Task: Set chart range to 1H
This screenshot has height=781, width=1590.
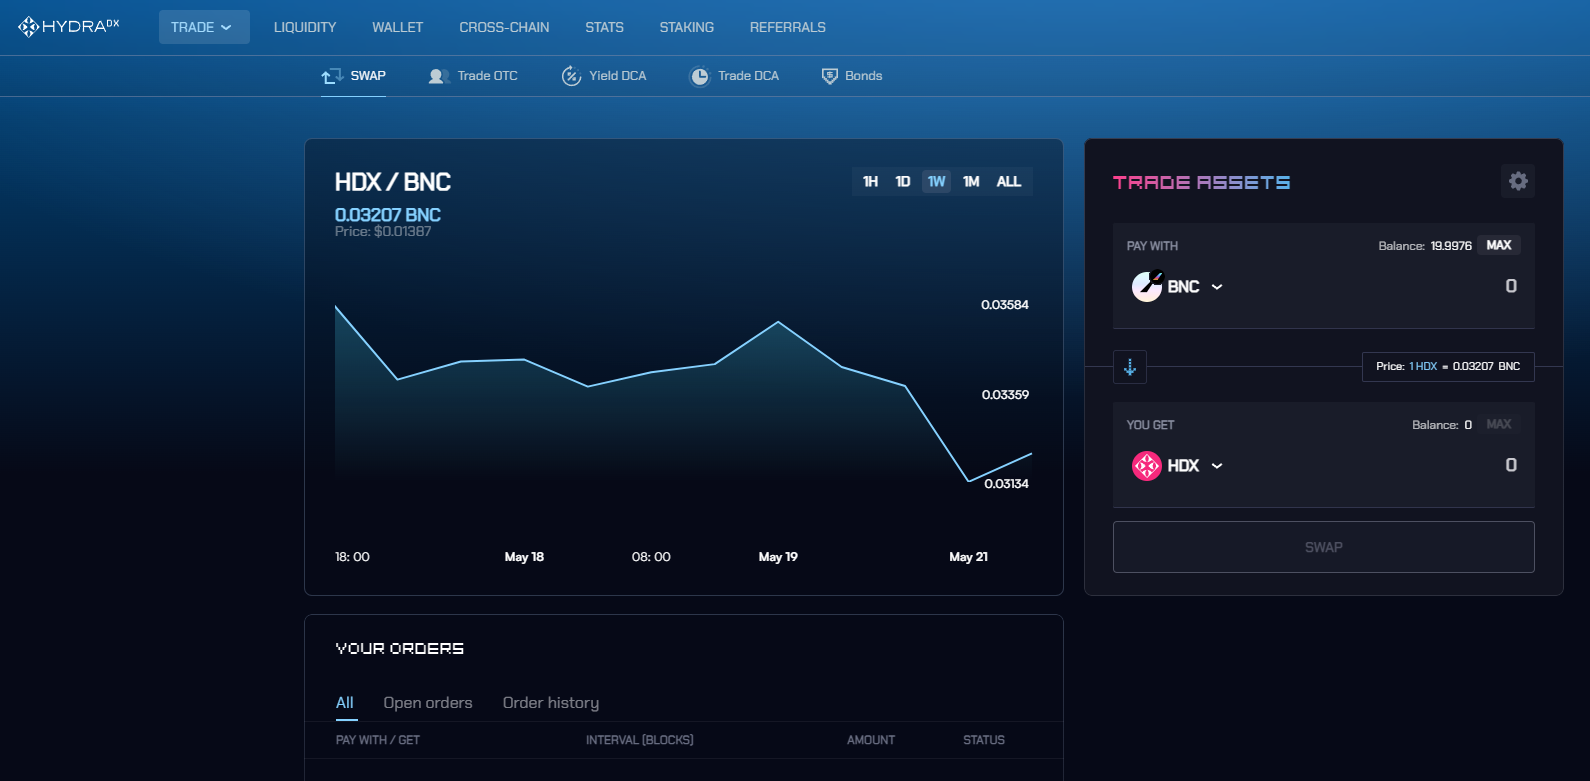Action: tap(870, 181)
